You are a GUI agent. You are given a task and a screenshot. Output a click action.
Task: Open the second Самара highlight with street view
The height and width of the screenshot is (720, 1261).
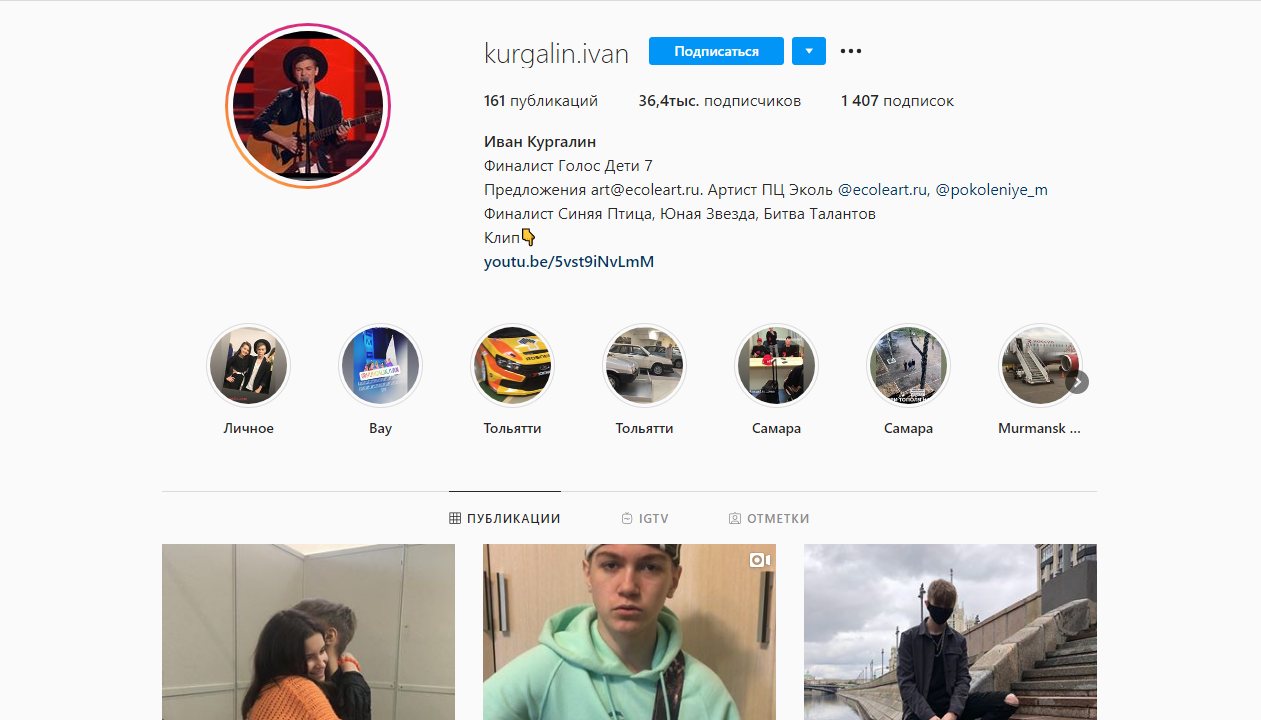(908, 366)
